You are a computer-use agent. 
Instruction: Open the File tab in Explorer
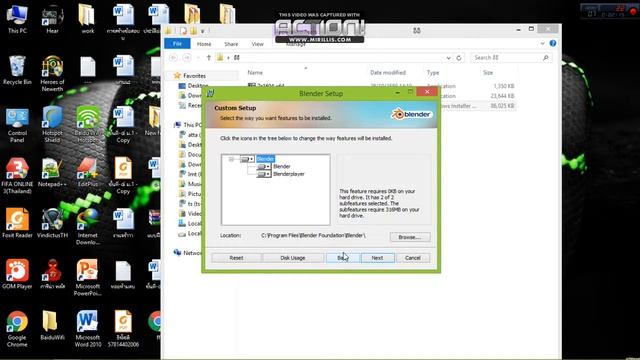point(177,44)
